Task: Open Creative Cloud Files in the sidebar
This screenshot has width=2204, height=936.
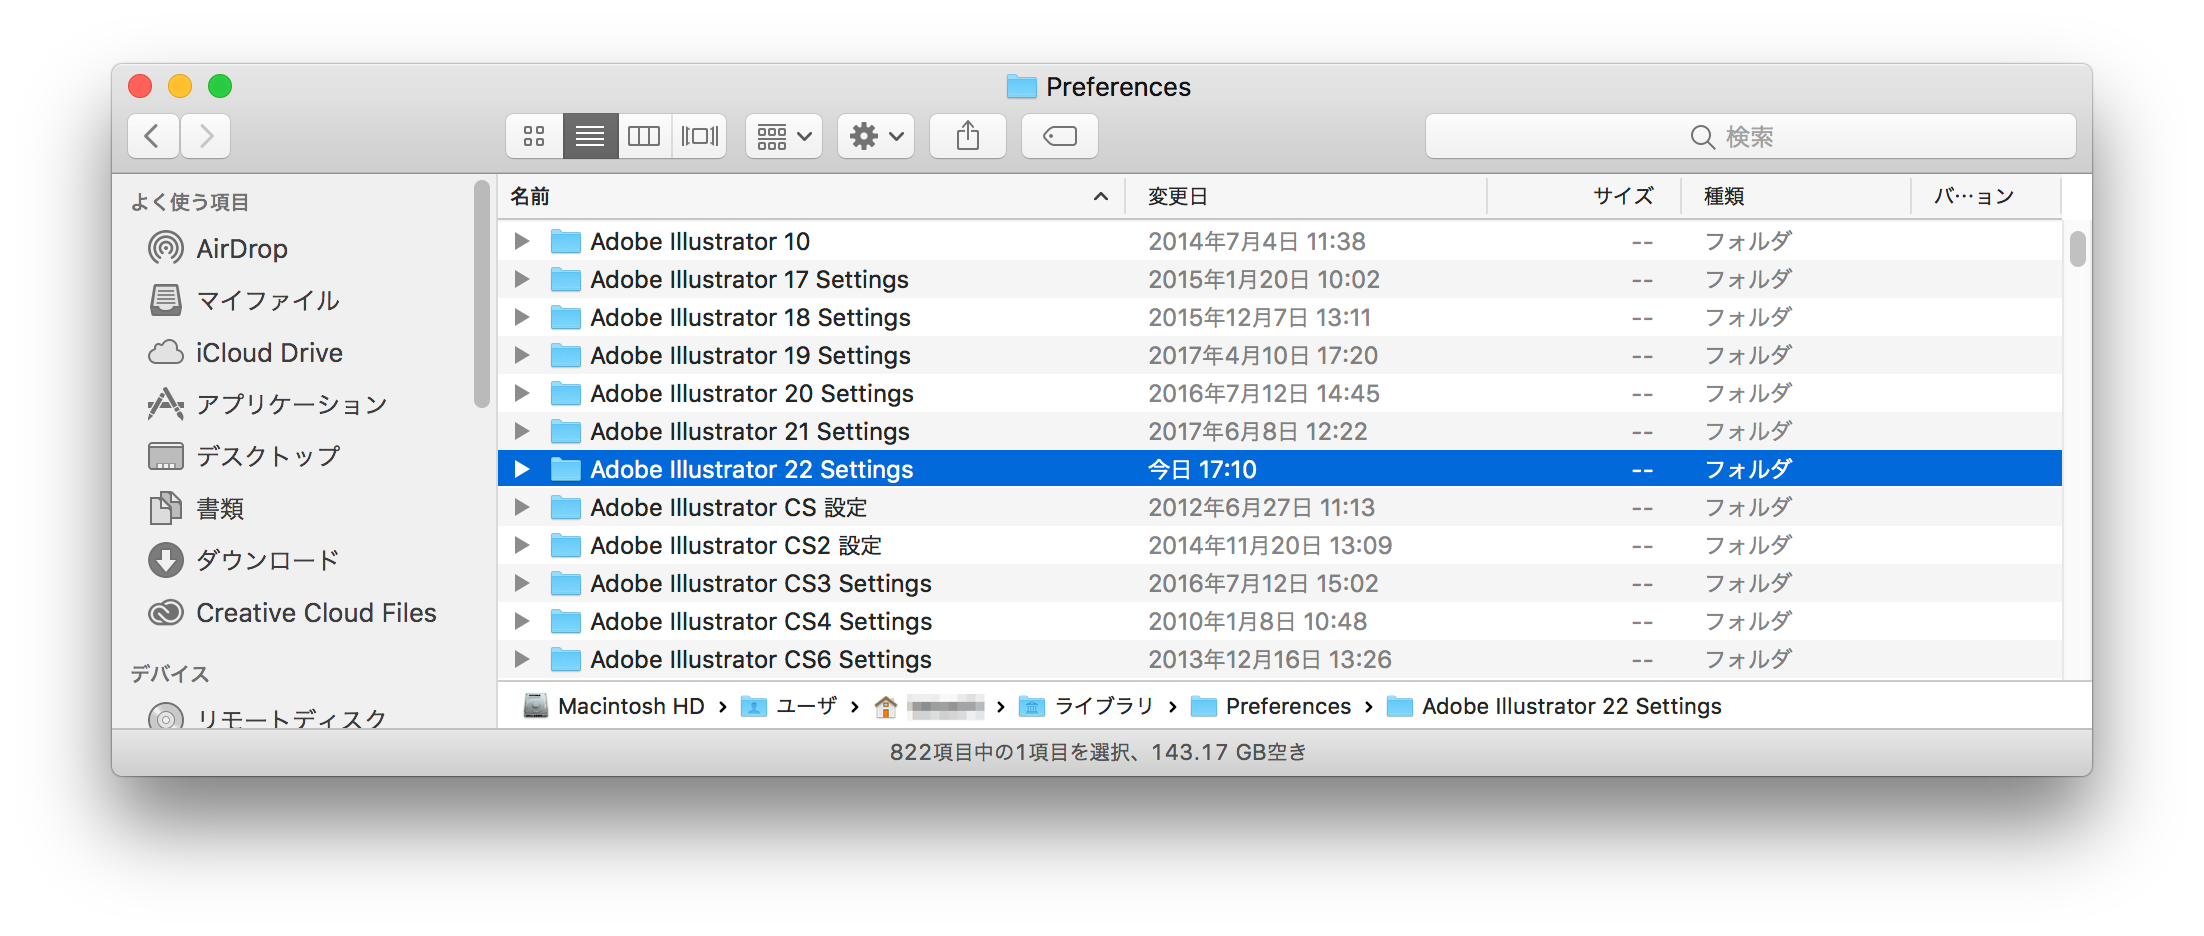Action: 292,612
